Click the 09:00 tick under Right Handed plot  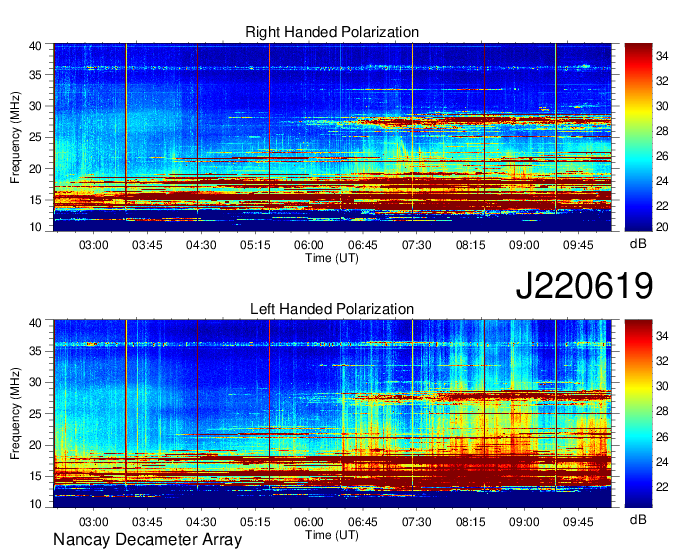(x=524, y=245)
